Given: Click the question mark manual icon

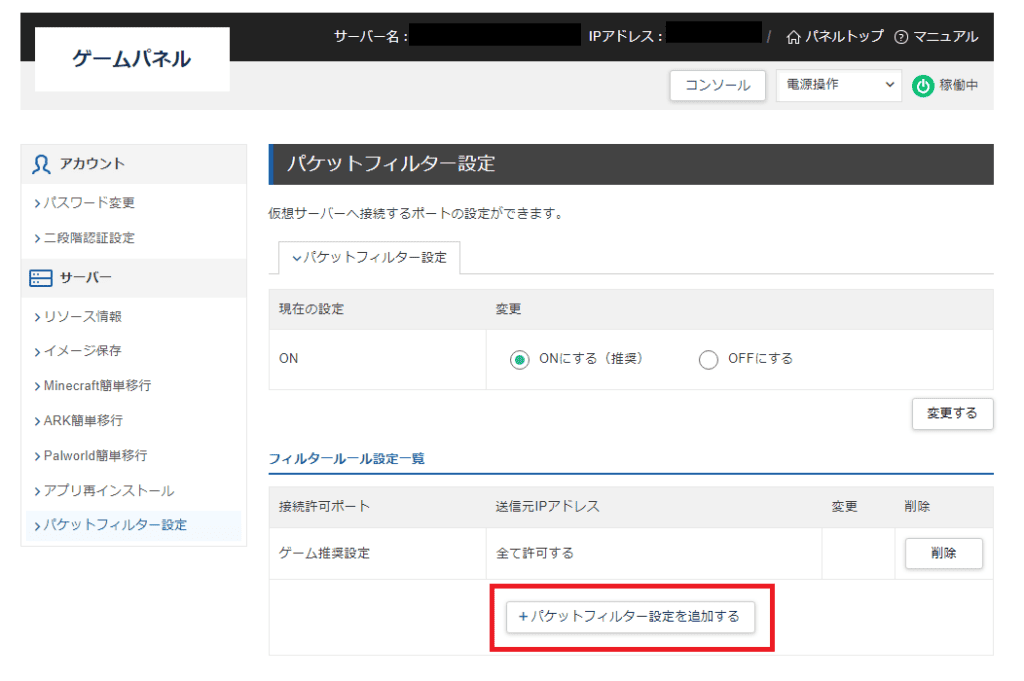Looking at the screenshot, I should [901, 37].
